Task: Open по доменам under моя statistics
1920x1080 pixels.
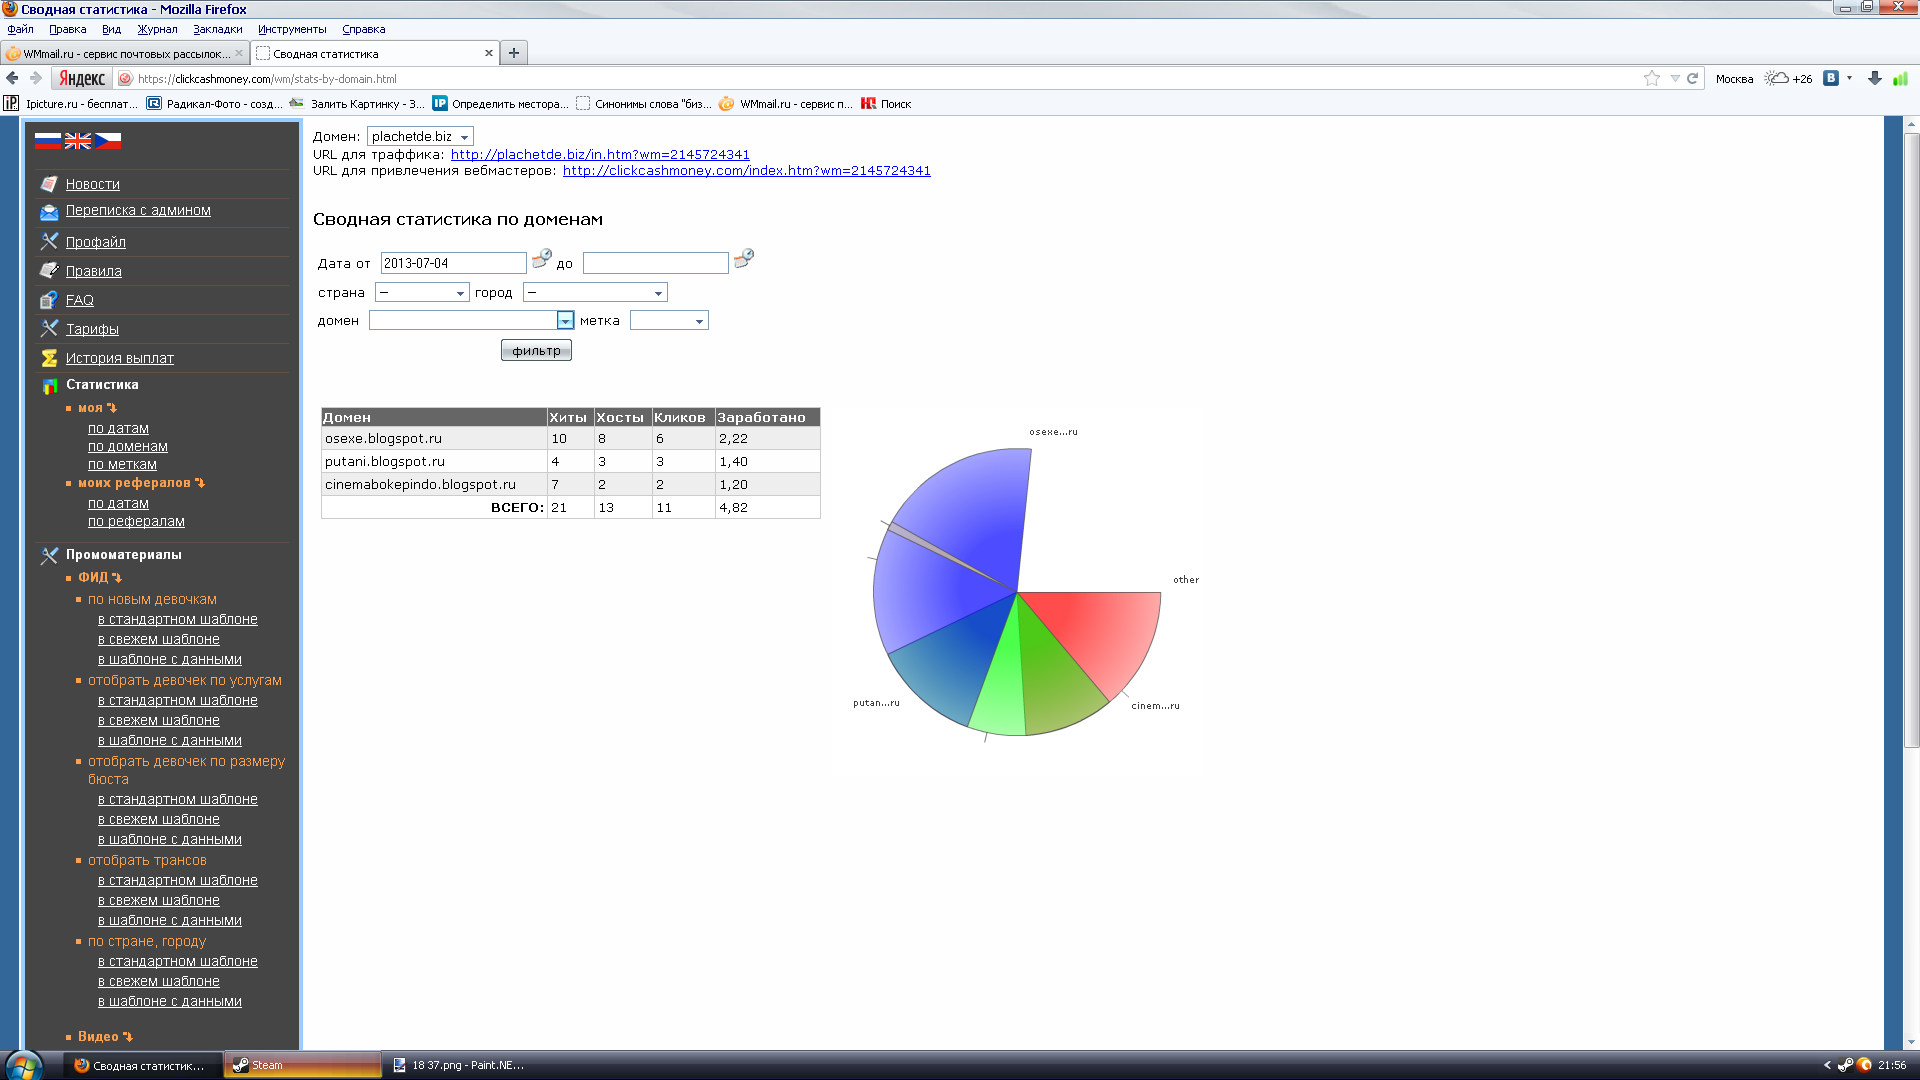Action: 128,447
